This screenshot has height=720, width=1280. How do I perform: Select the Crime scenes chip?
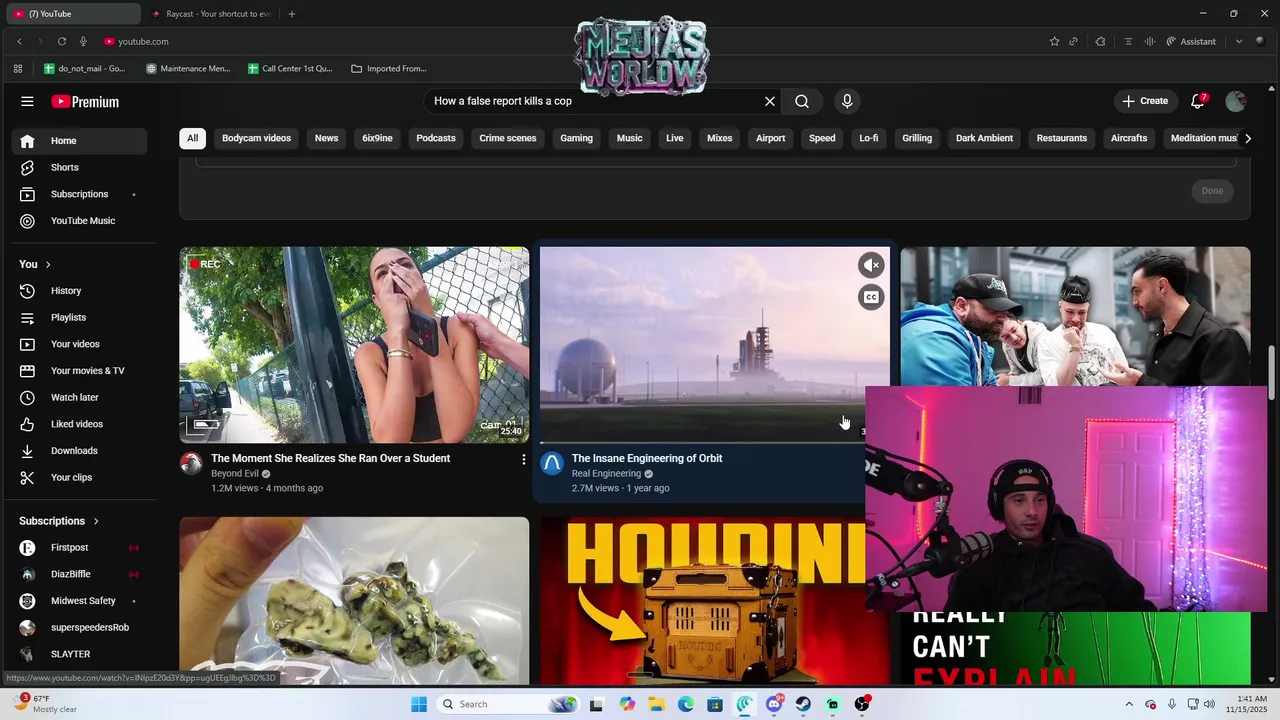508,138
